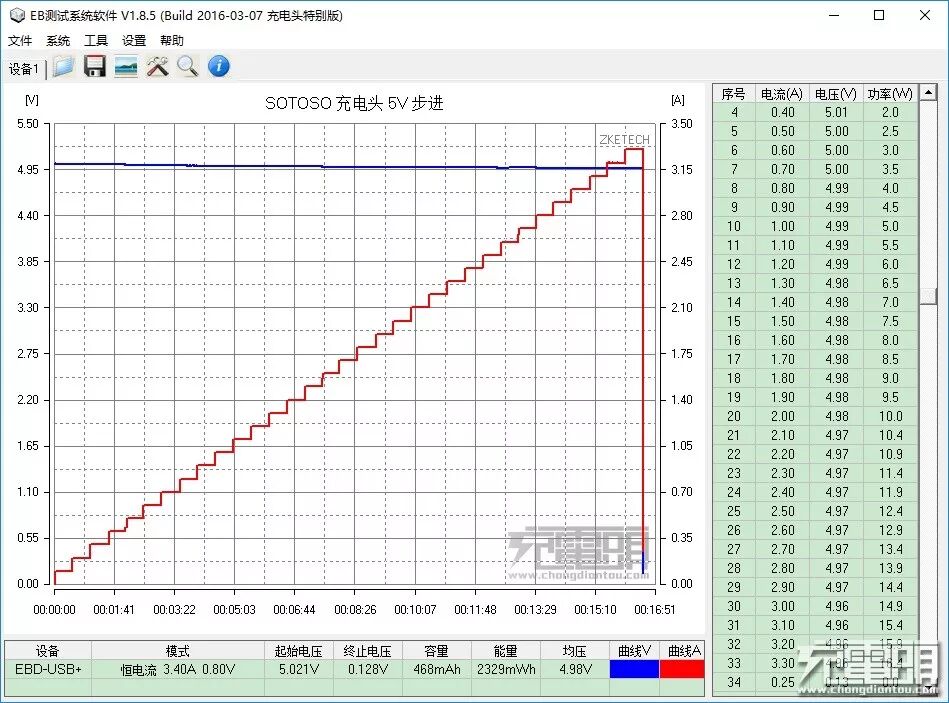The width and height of the screenshot is (949, 703).
Task: Open the 设置 menu
Action: [134, 41]
